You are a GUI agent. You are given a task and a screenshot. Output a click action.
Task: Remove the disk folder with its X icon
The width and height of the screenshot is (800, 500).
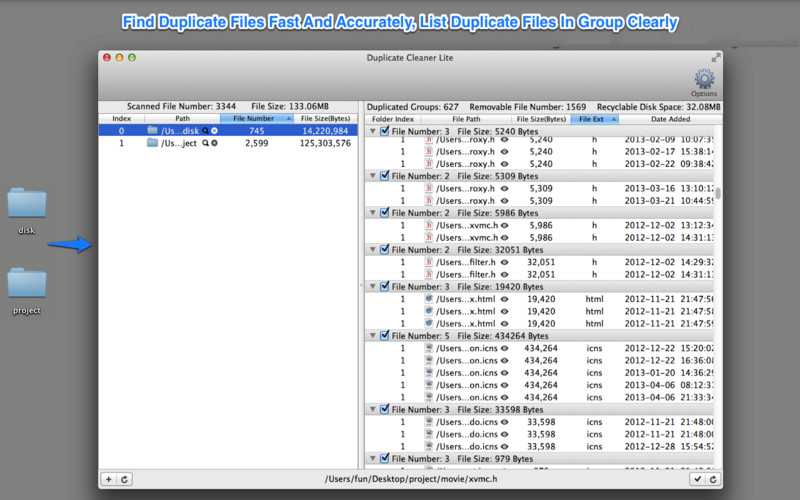pos(215,131)
